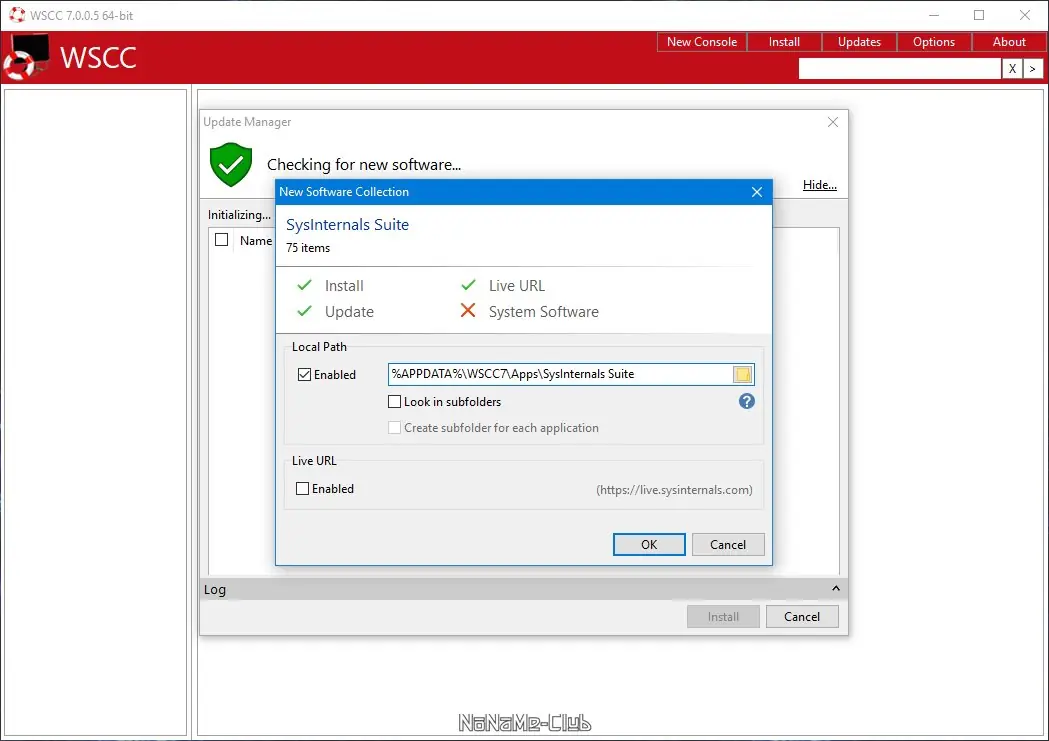Open the Install menu in header
Image resolution: width=1049 pixels, height=741 pixels.
point(784,41)
